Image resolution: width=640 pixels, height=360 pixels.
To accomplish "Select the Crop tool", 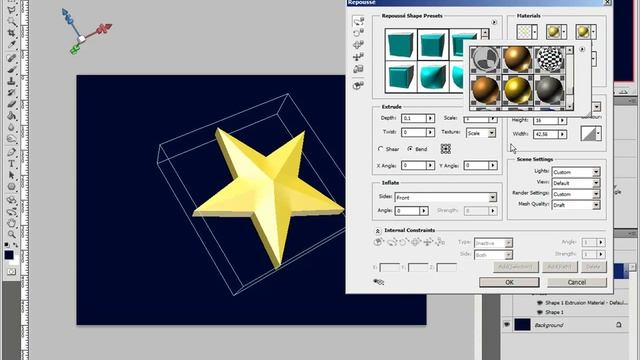I will tap(11, 33).
